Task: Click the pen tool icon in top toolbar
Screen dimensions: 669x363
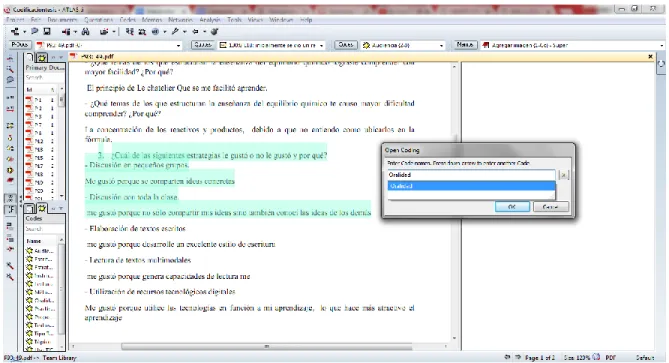Action: (x=175, y=31)
